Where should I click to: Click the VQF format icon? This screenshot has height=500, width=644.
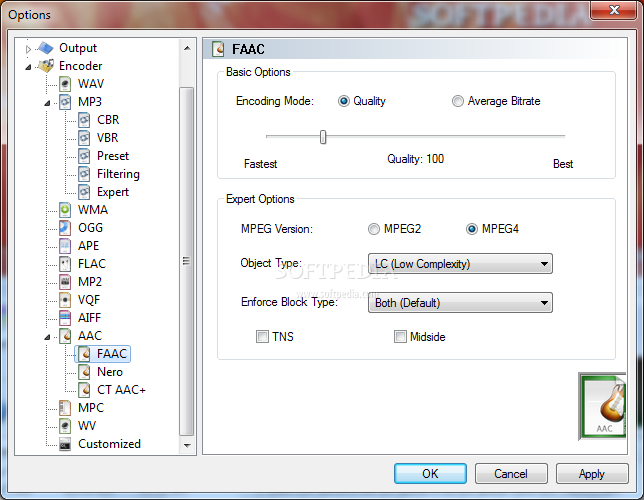65,300
